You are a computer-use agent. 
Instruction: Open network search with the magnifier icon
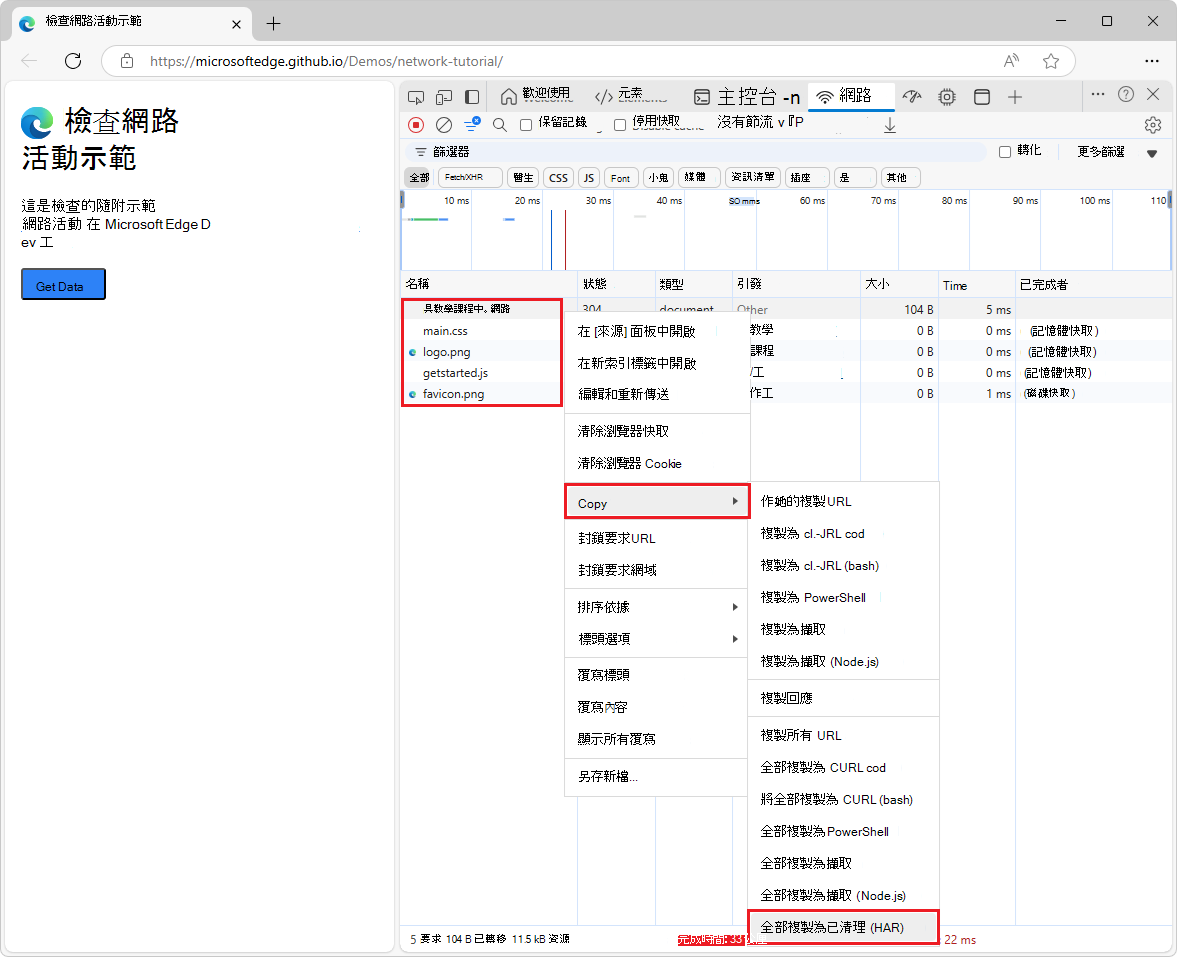tap(499, 124)
